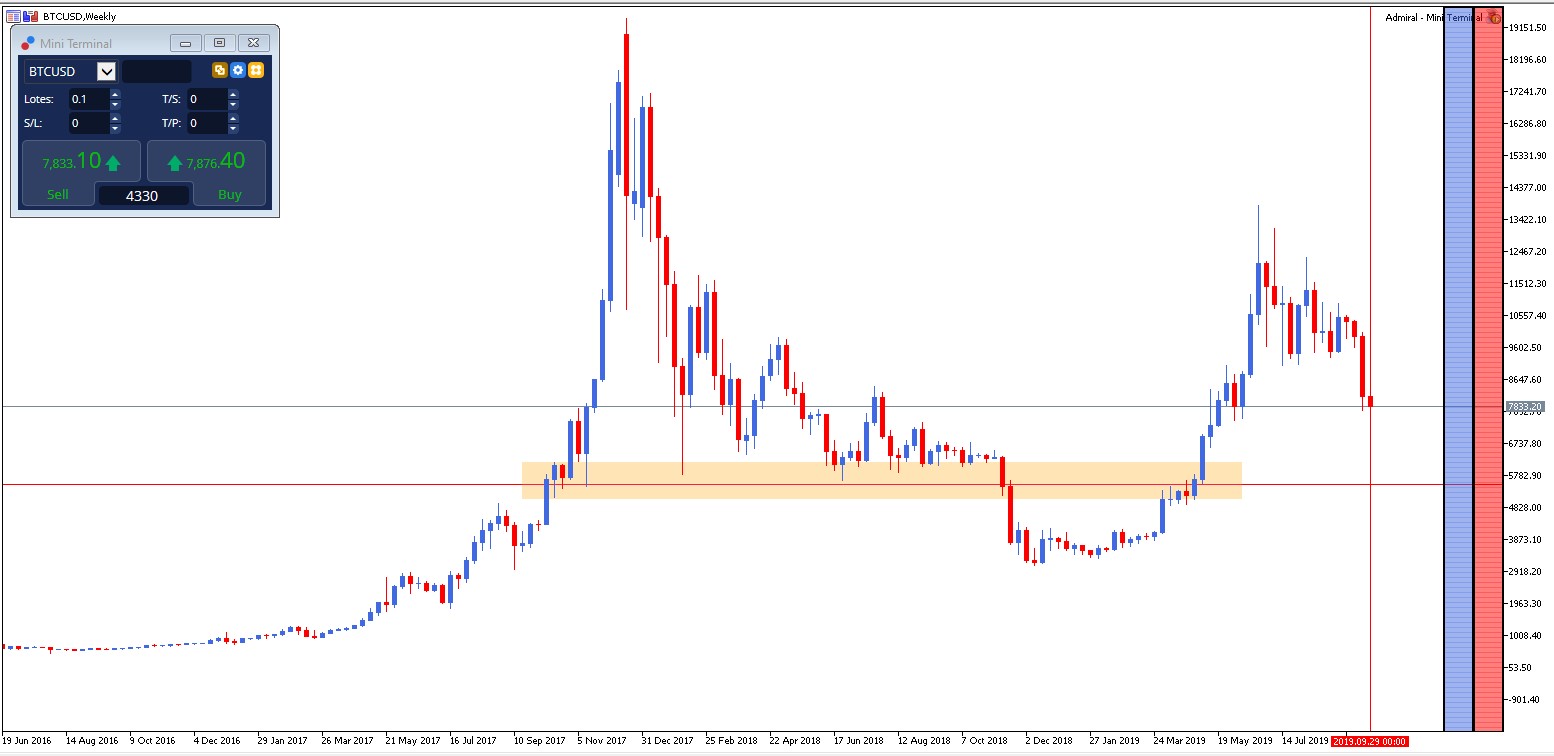Open the BTCUSD symbol dropdown
Image resolution: width=1554 pixels, height=756 pixels.
[106, 72]
